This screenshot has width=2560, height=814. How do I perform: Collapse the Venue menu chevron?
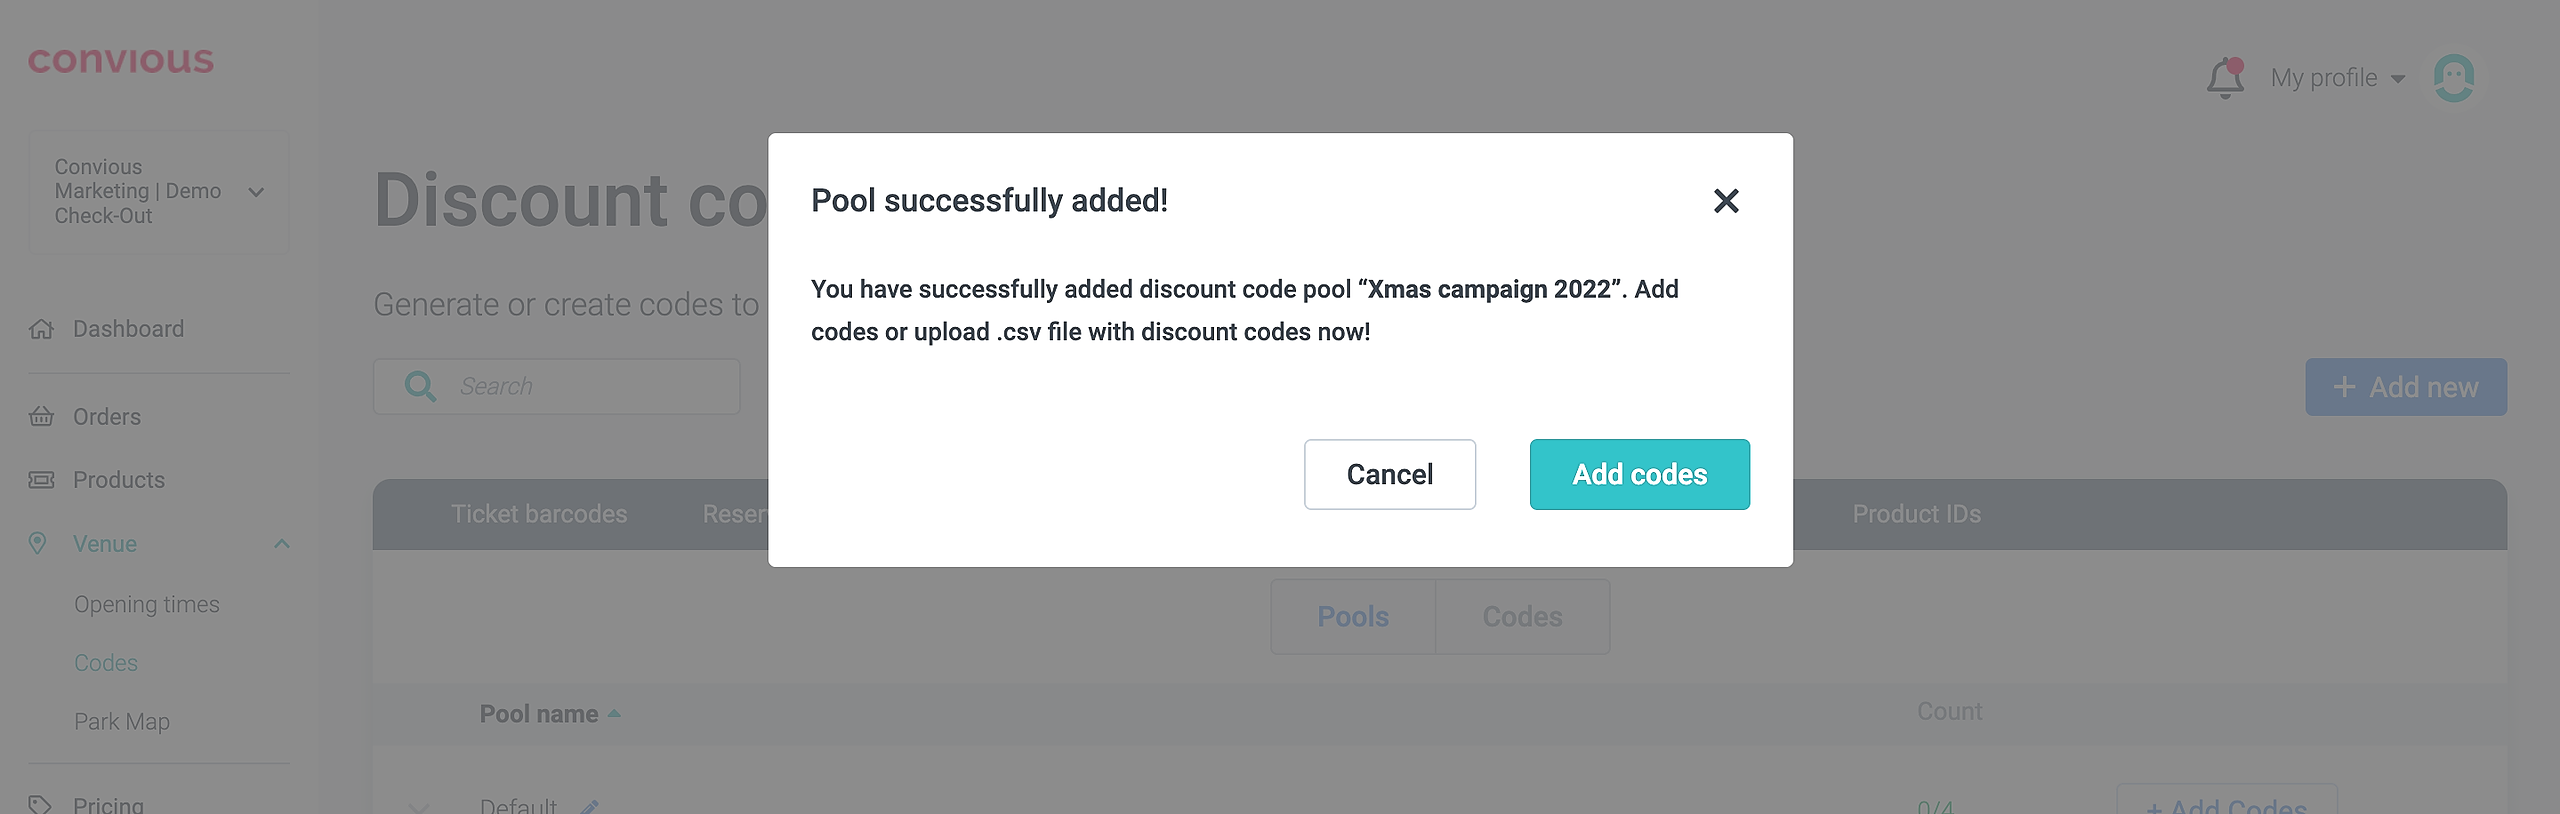[282, 544]
